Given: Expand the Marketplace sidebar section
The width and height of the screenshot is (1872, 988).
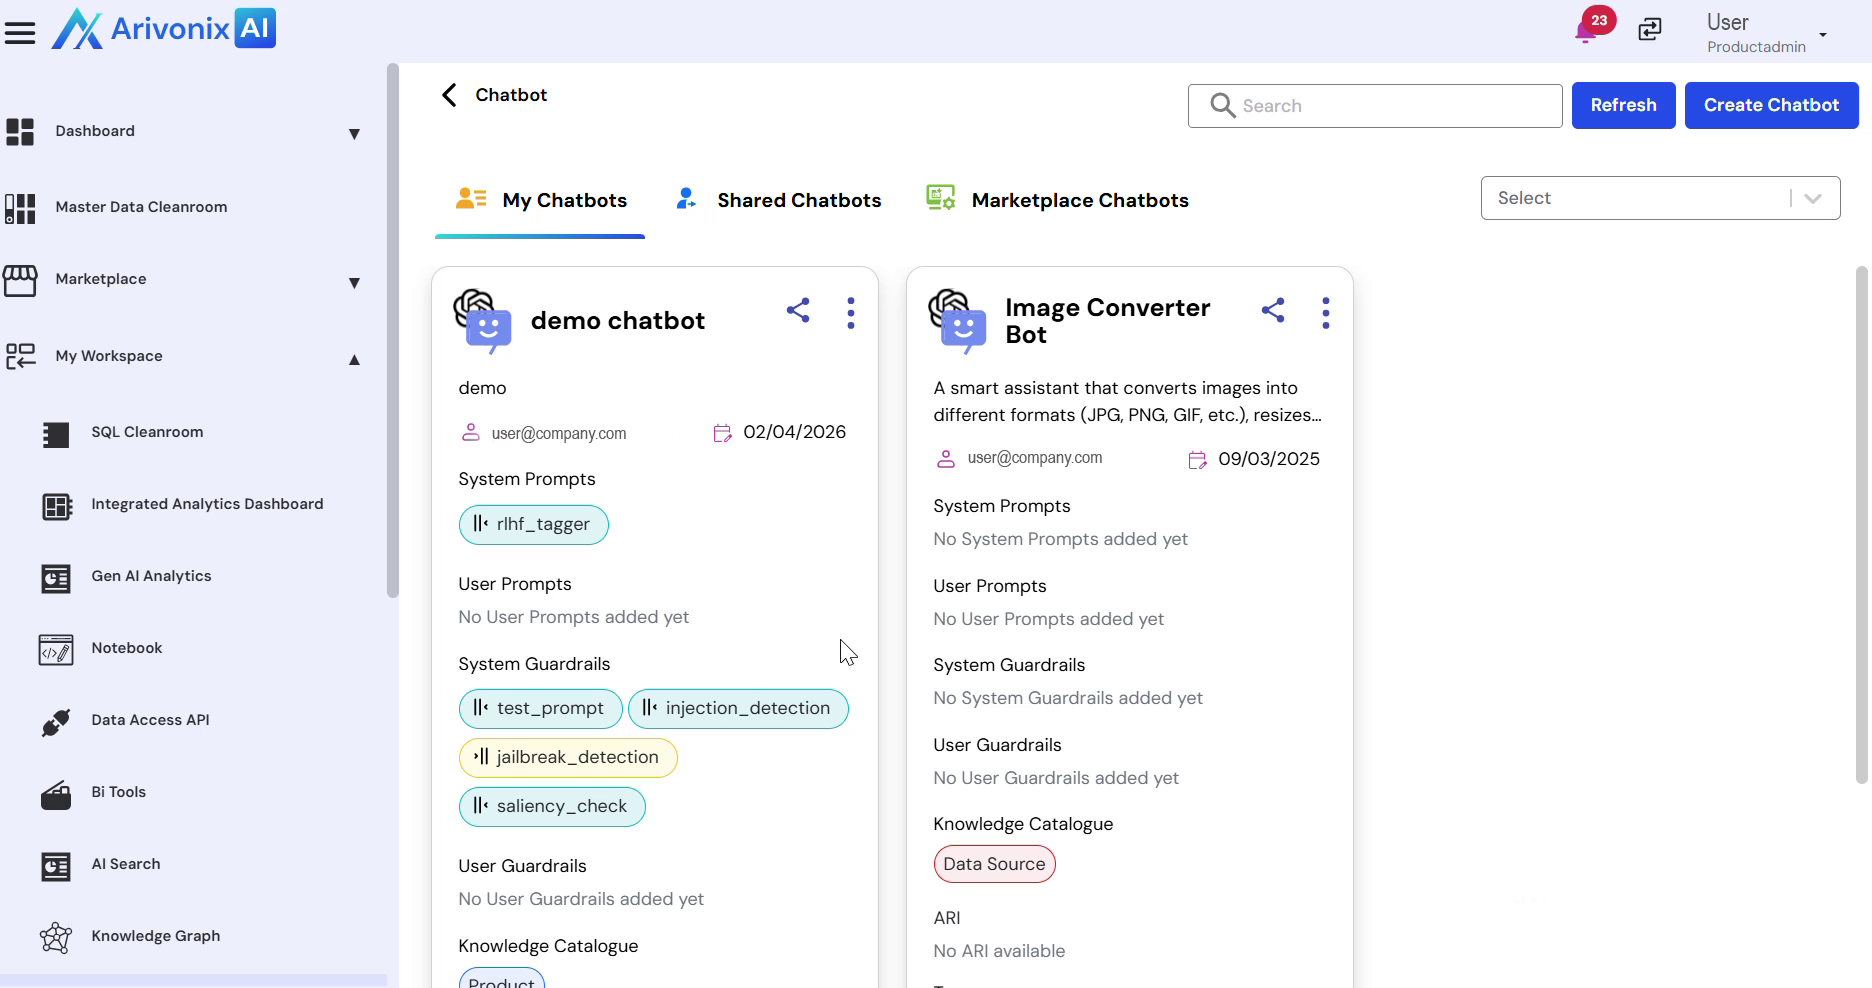Looking at the screenshot, I should 354,283.
